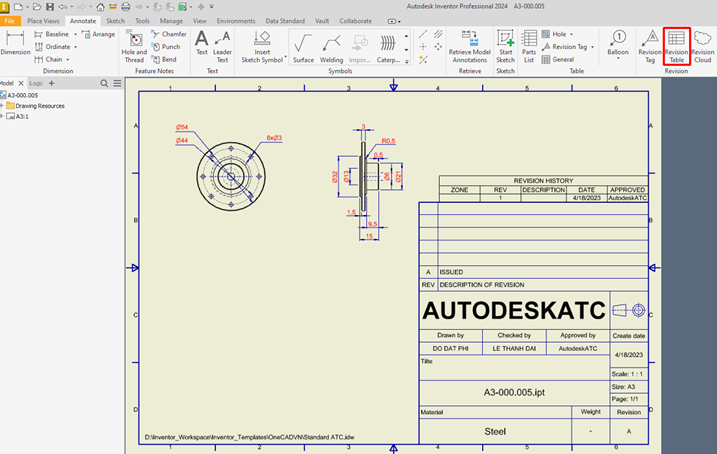Expand Ordinate dropdown arrow
717x454 pixels.
75,47
